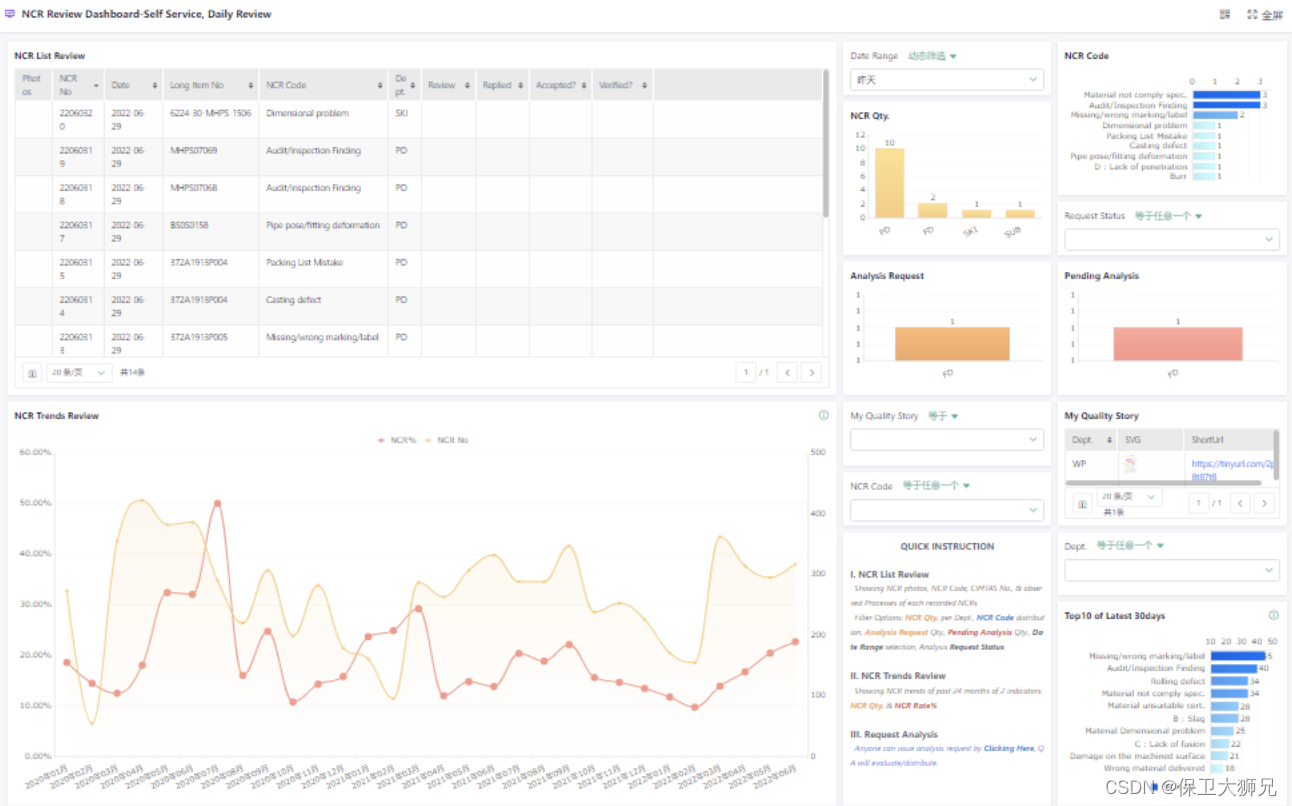Screen dimensions: 1292x806
Task: Open Dept. filter 等于任意一个 condition menu
Action: [x=1130, y=546]
